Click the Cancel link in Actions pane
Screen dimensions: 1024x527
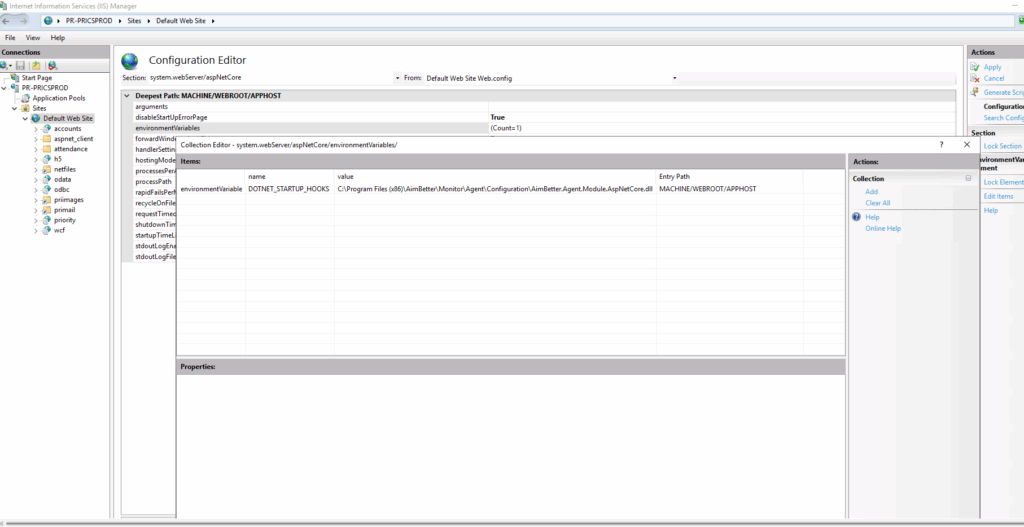[994, 78]
